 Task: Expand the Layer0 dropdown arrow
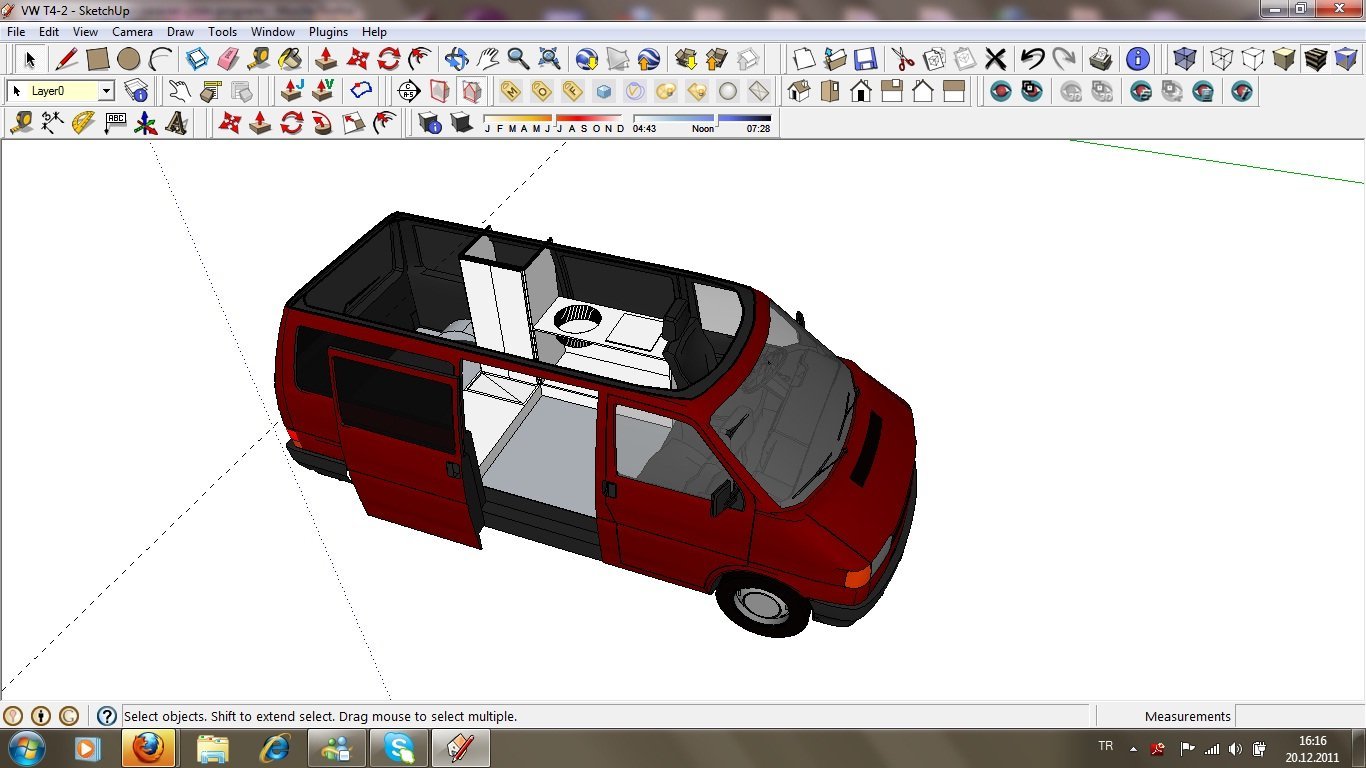pos(106,91)
